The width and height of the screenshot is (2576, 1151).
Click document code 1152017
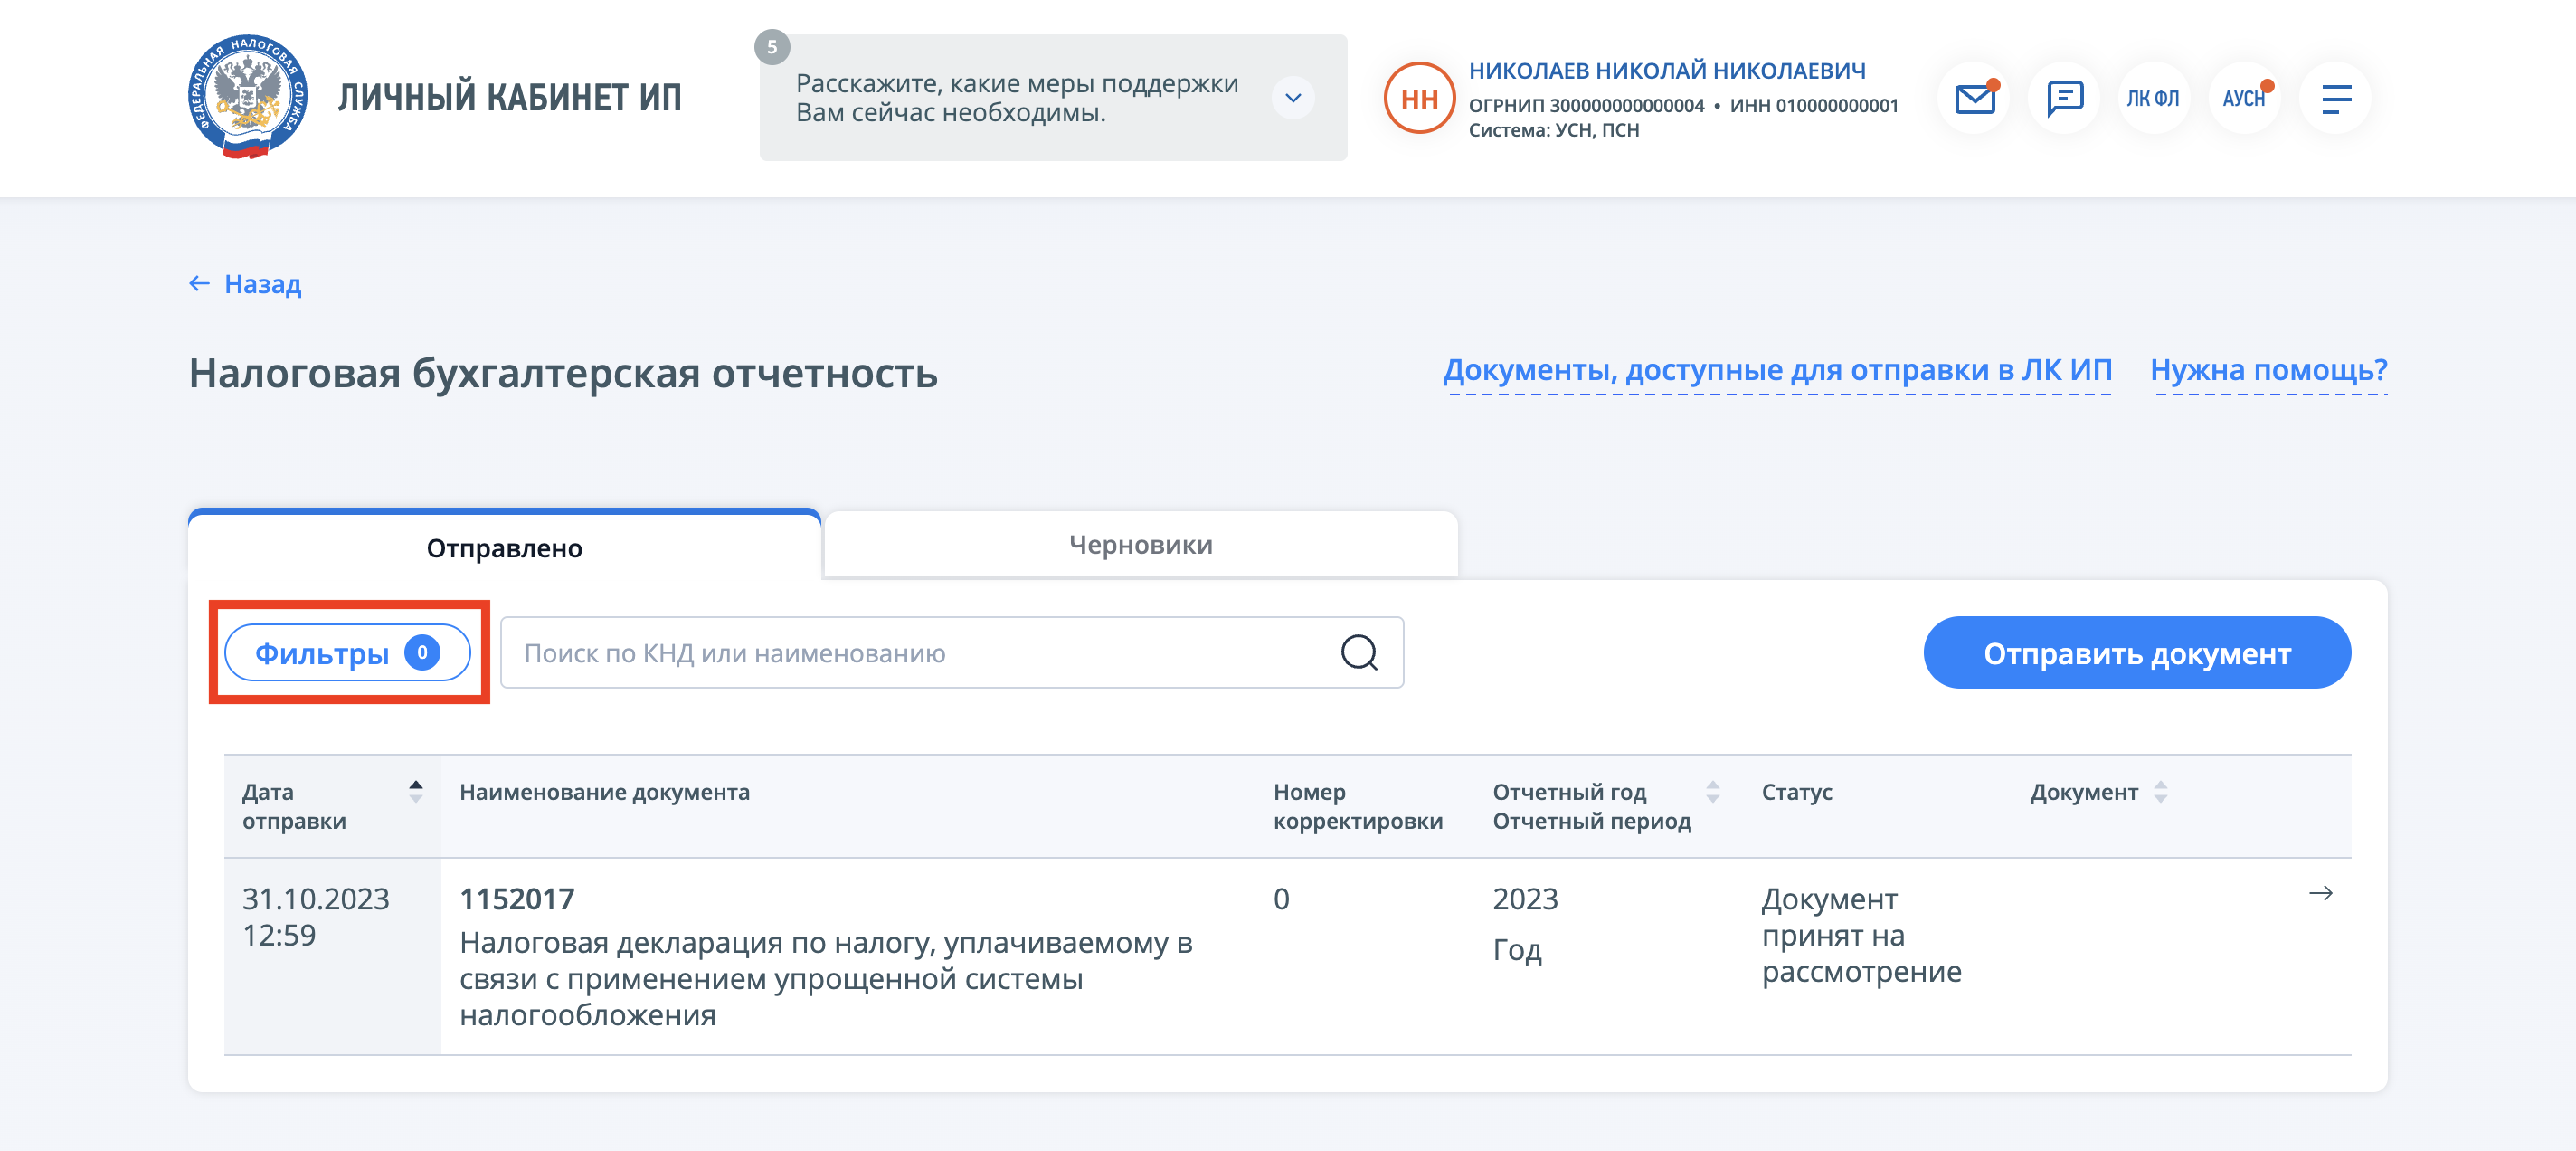pos(517,898)
